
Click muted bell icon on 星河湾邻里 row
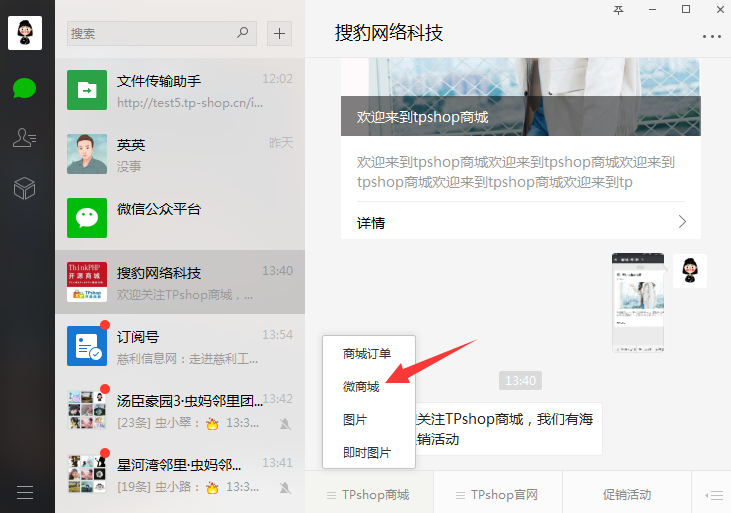[x=285, y=487]
